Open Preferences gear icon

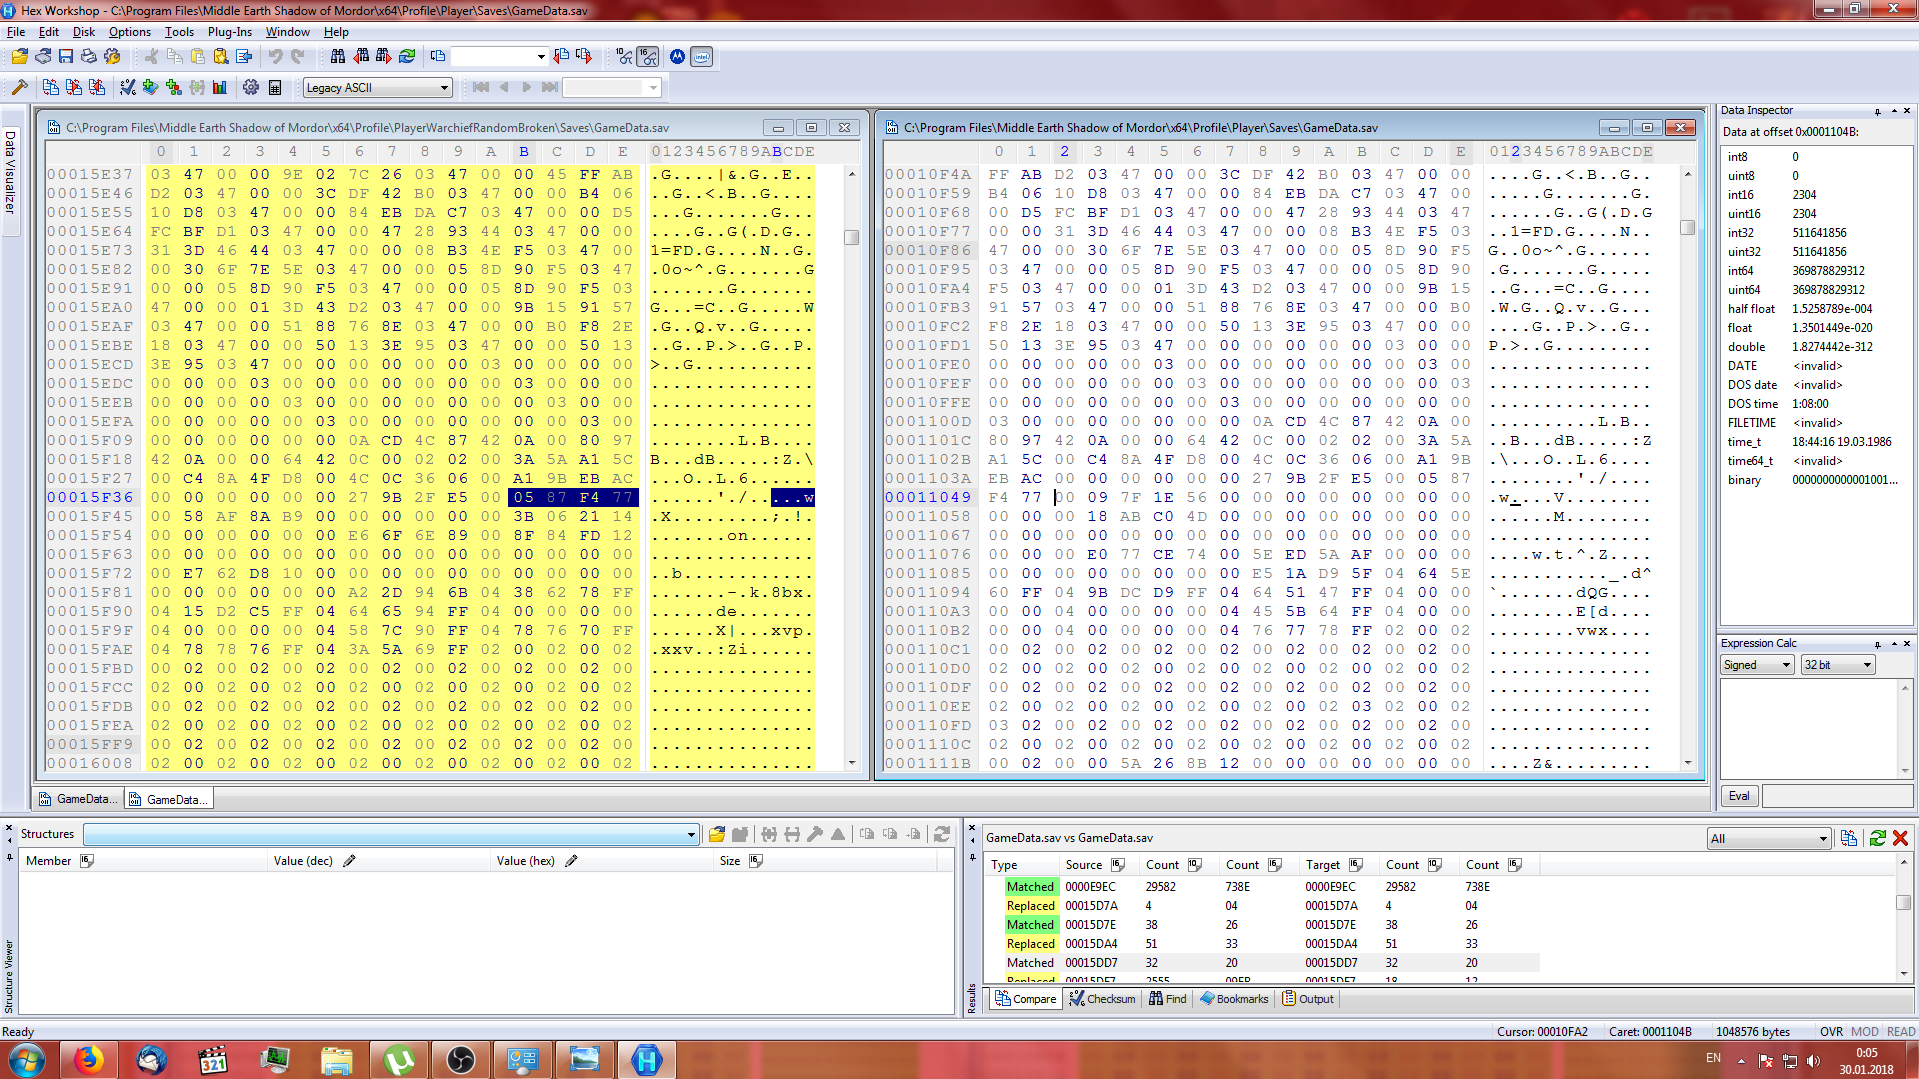(x=251, y=88)
